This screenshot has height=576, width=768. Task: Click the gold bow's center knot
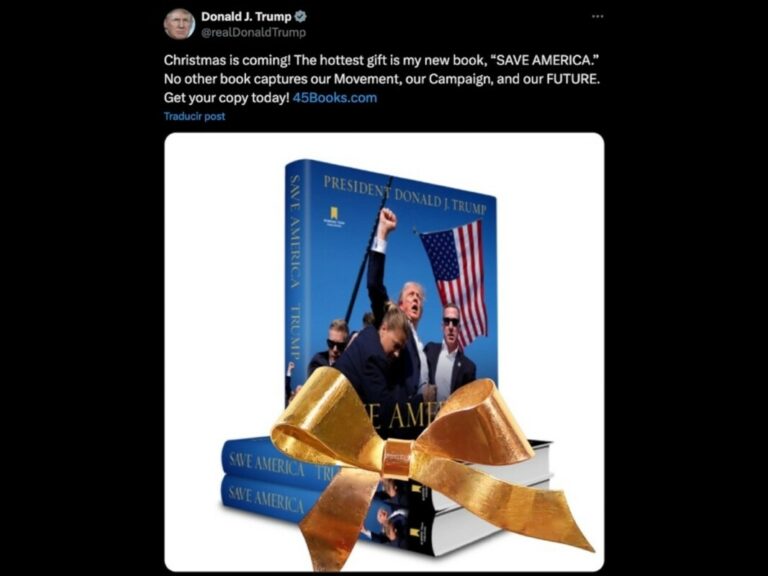coord(397,459)
